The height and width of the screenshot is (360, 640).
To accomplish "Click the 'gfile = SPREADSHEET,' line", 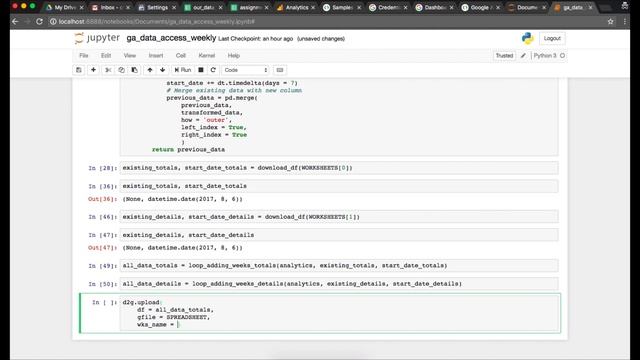I will click(173, 317).
